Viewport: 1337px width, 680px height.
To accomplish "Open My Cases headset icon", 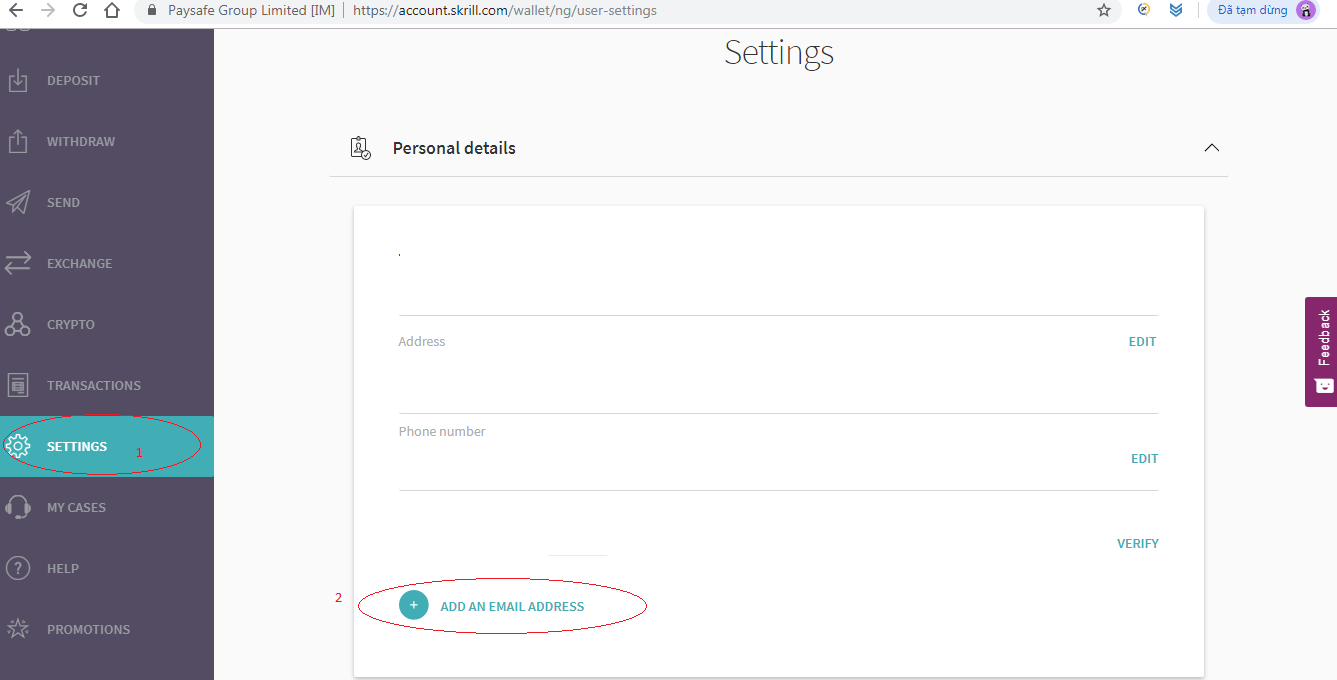I will pos(18,507).
